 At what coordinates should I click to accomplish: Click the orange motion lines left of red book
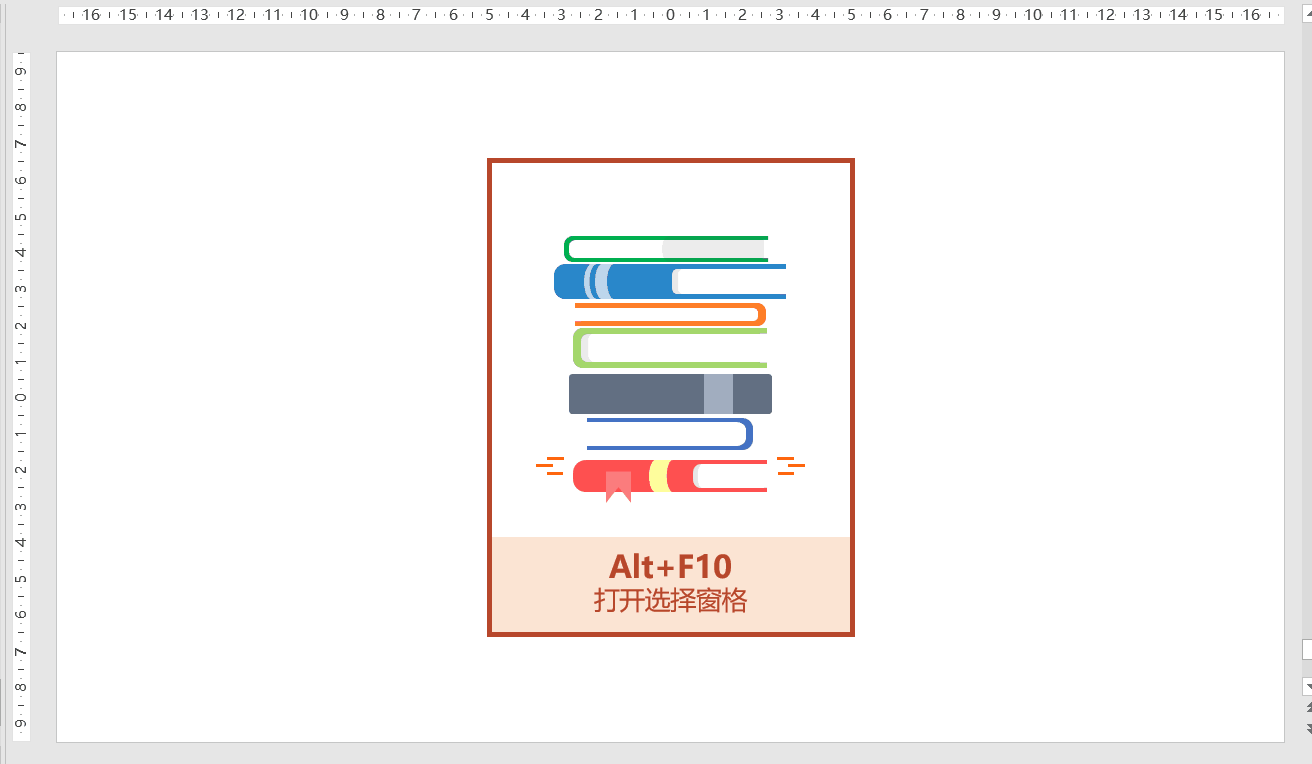(550, 465)
